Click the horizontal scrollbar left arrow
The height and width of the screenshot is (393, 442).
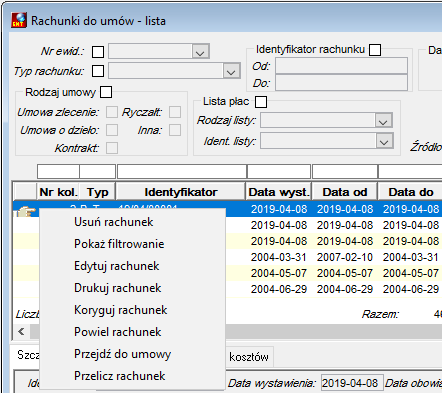pos(21,331)
